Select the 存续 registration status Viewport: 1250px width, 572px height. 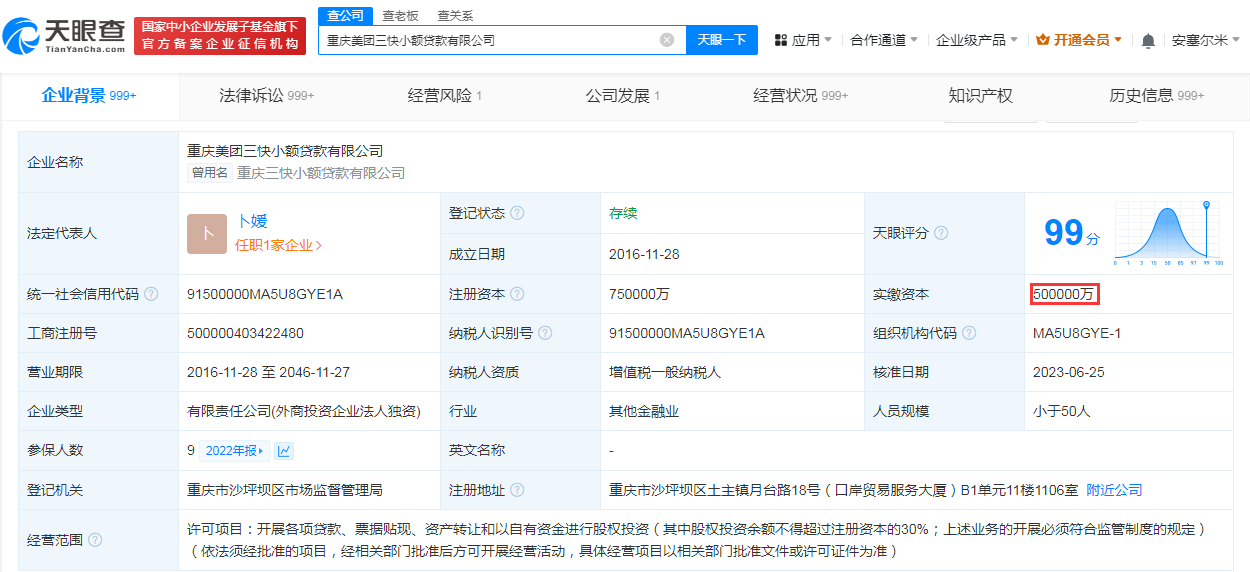point(623,213)
